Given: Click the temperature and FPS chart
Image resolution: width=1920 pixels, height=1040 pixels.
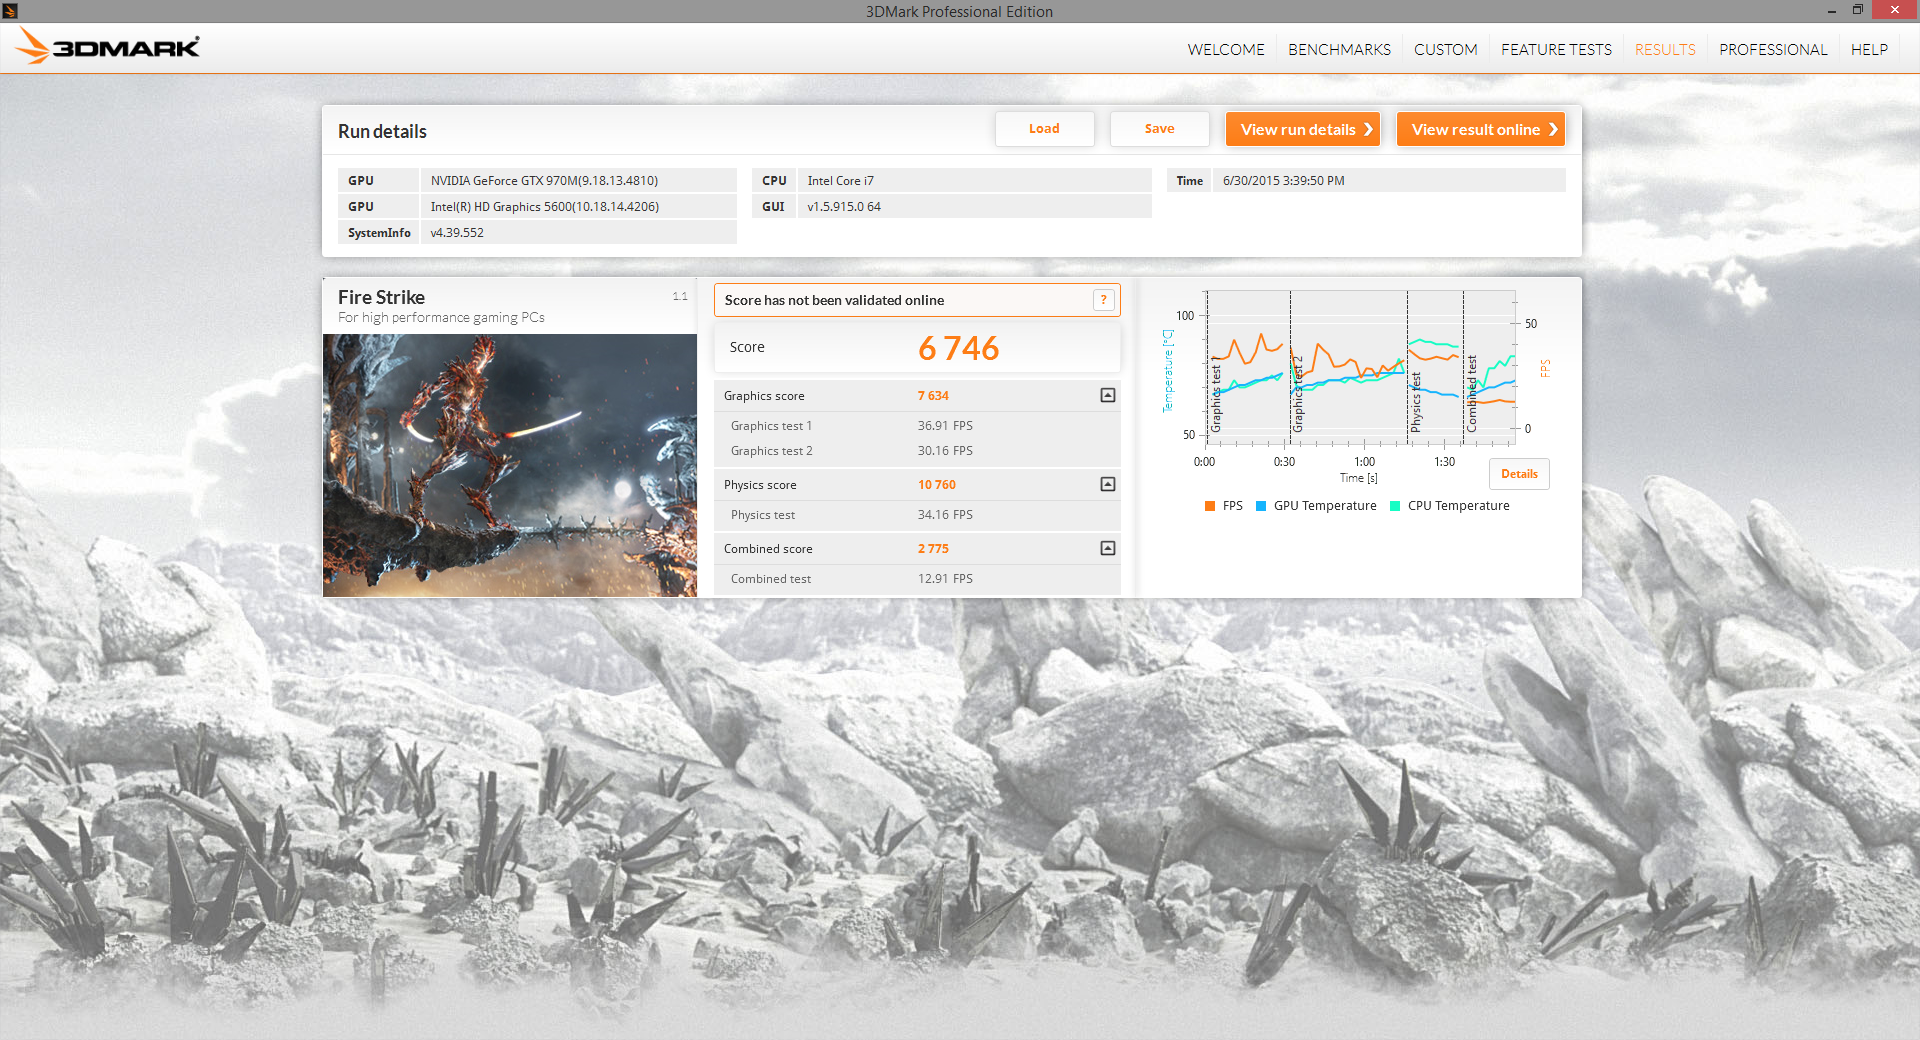Looking at the screenshot, I should point(1361,368).
